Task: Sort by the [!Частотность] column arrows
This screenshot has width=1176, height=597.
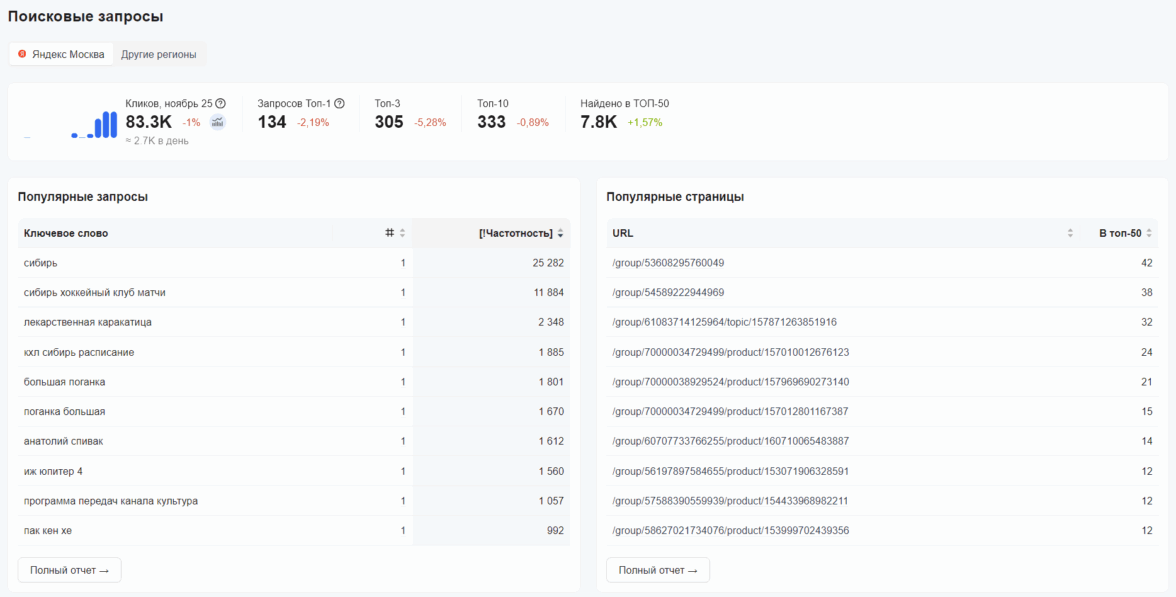Action: click(x=560, y=233)
